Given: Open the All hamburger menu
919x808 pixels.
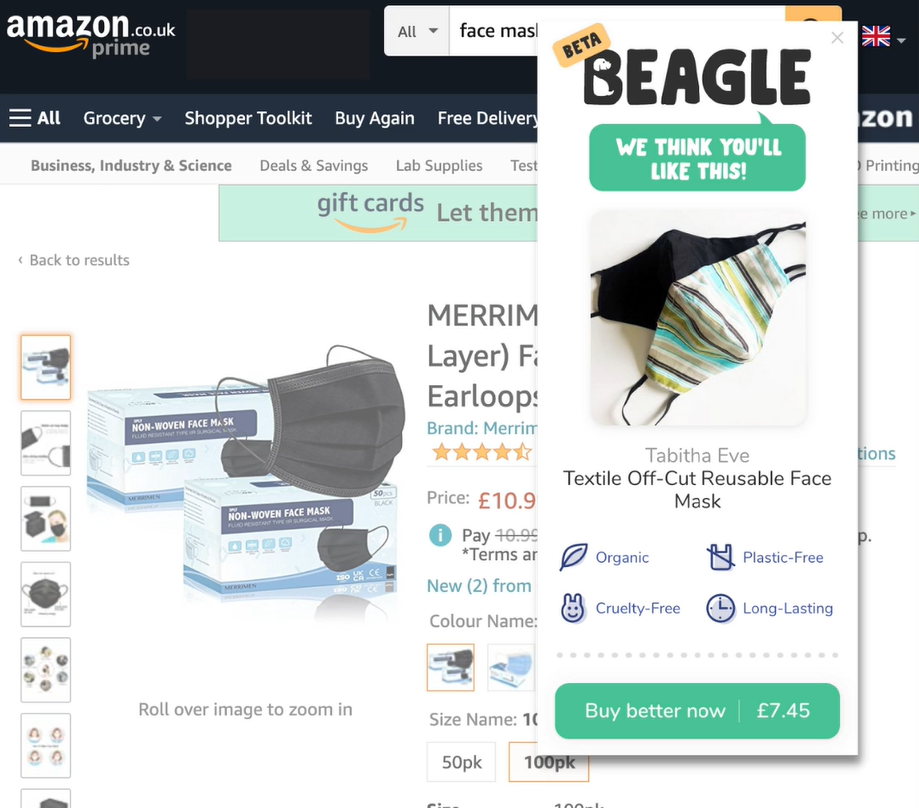Looking at the screenshot, I should (35, 118).
